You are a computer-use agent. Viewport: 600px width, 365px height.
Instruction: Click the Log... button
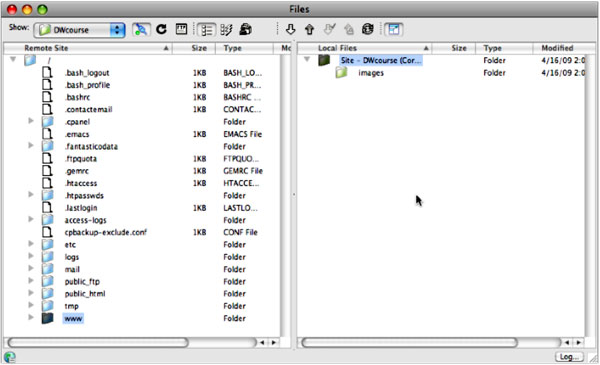tap(569, 357)
